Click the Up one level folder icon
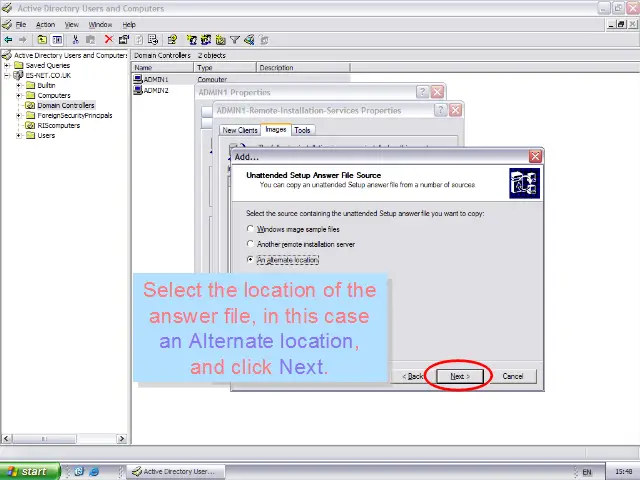The width and height of the screenshot is (640, 480). 42,40
